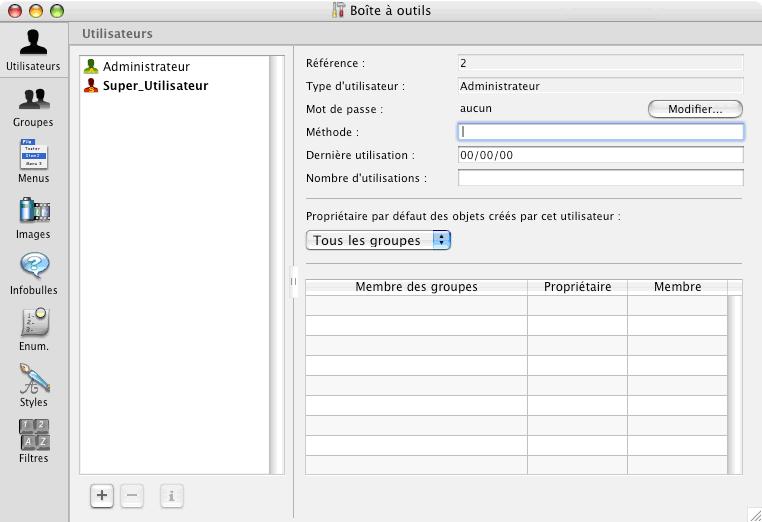The image size is (762, 522).
Task: Click in the Méthode text field
Action: [x=600, y=132]
